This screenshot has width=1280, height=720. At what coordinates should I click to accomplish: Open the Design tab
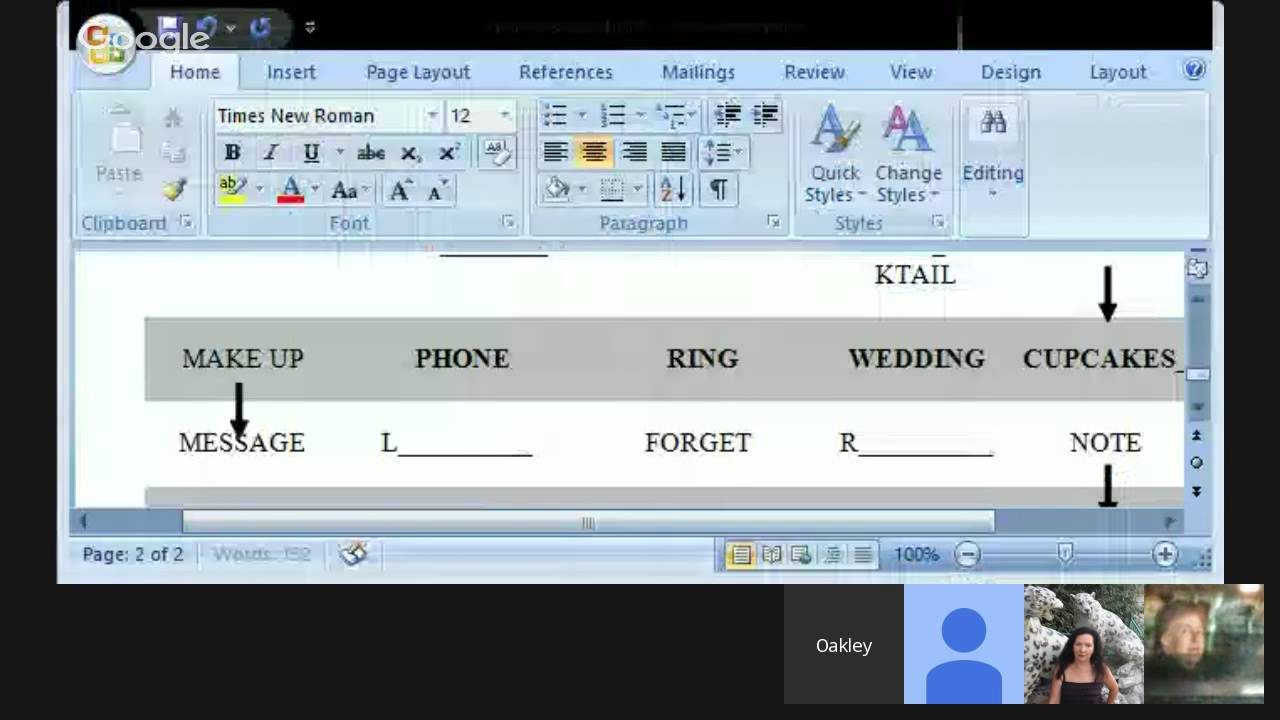pos(1011,72)
